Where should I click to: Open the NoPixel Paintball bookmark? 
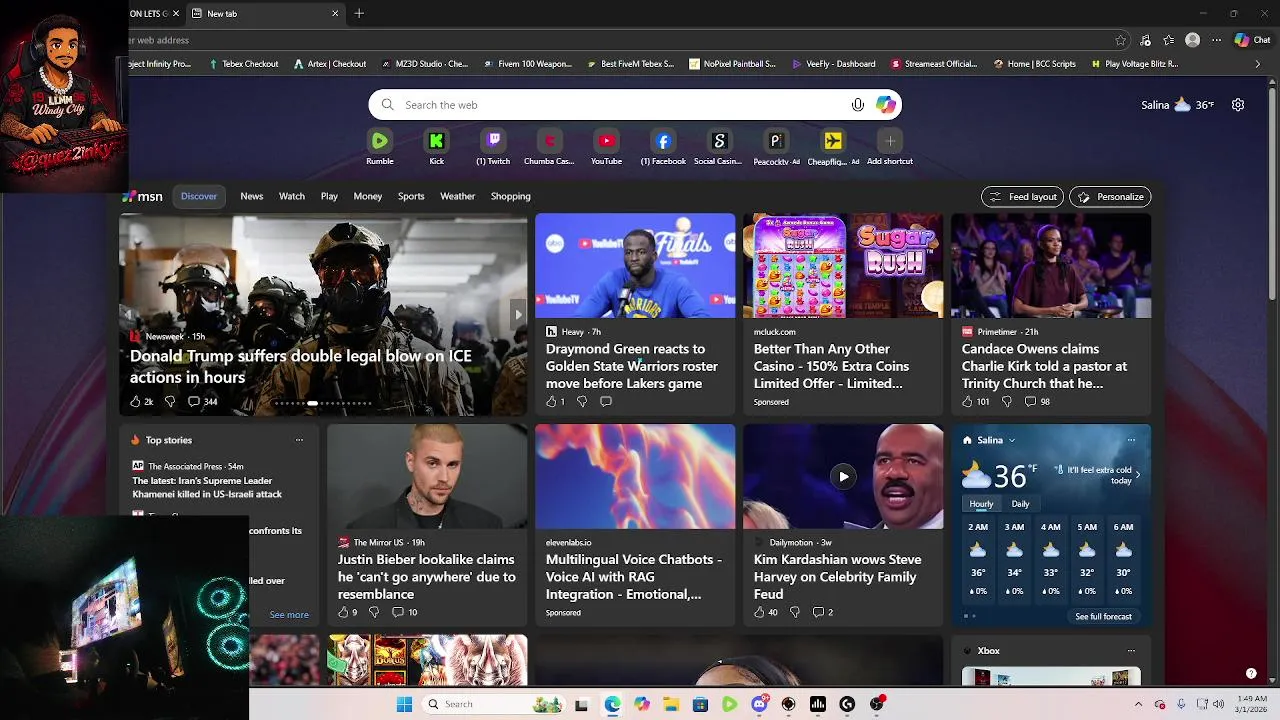[732, 64]
